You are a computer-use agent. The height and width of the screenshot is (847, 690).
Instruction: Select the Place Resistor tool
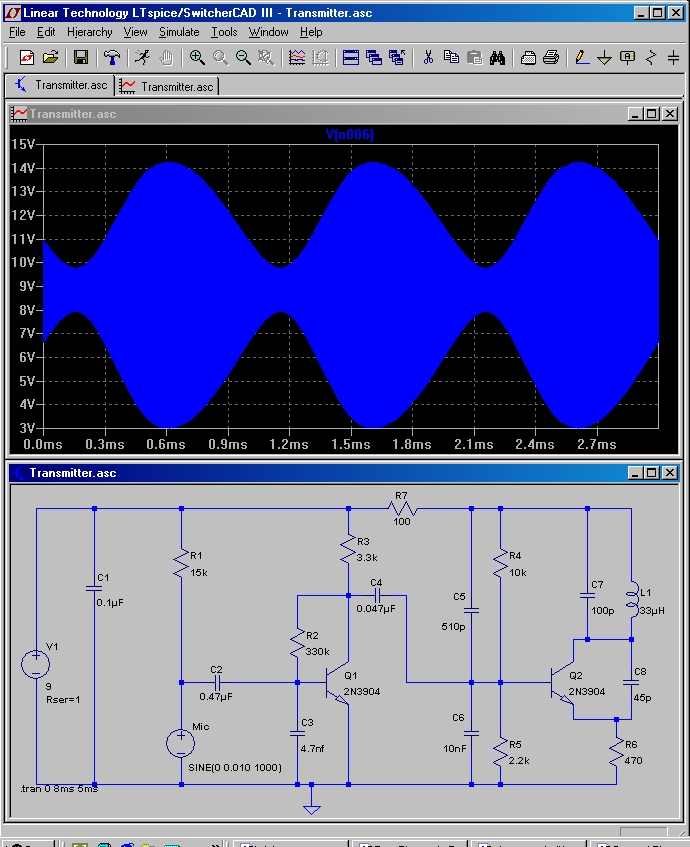coord(651,57)
